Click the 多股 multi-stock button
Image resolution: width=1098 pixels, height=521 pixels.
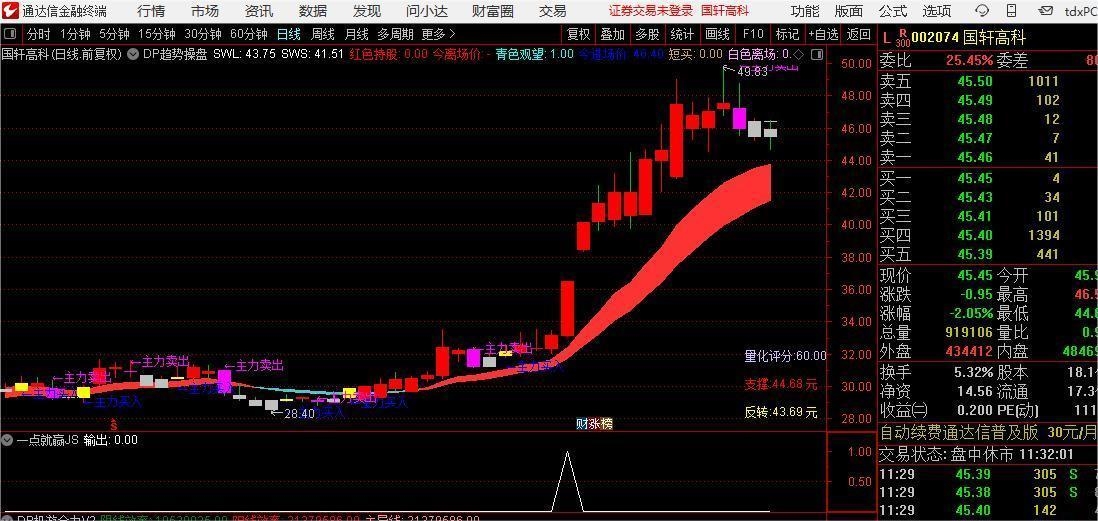pos(647,34)
